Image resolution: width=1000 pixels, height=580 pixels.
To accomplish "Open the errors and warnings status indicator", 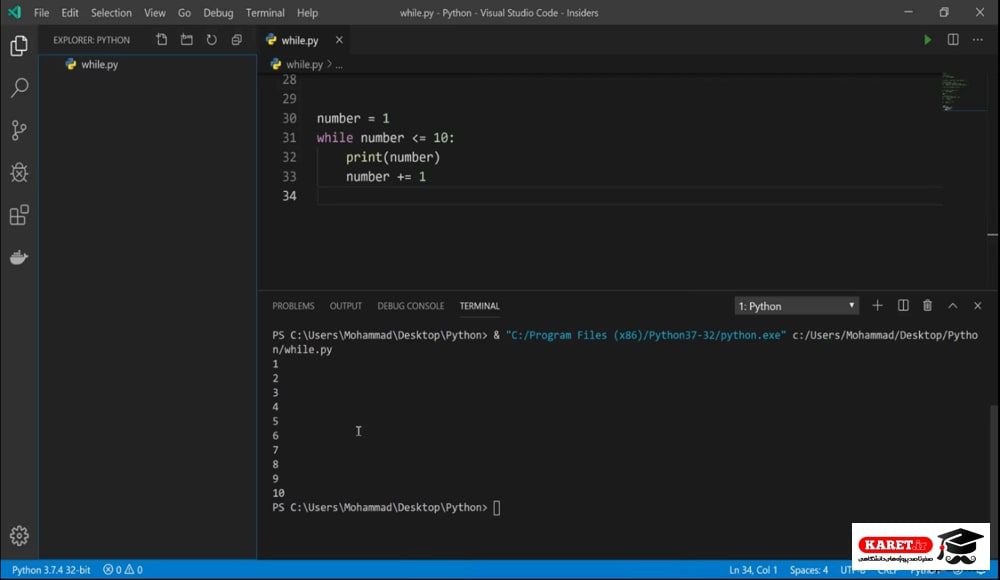I will tap(123, 570).
